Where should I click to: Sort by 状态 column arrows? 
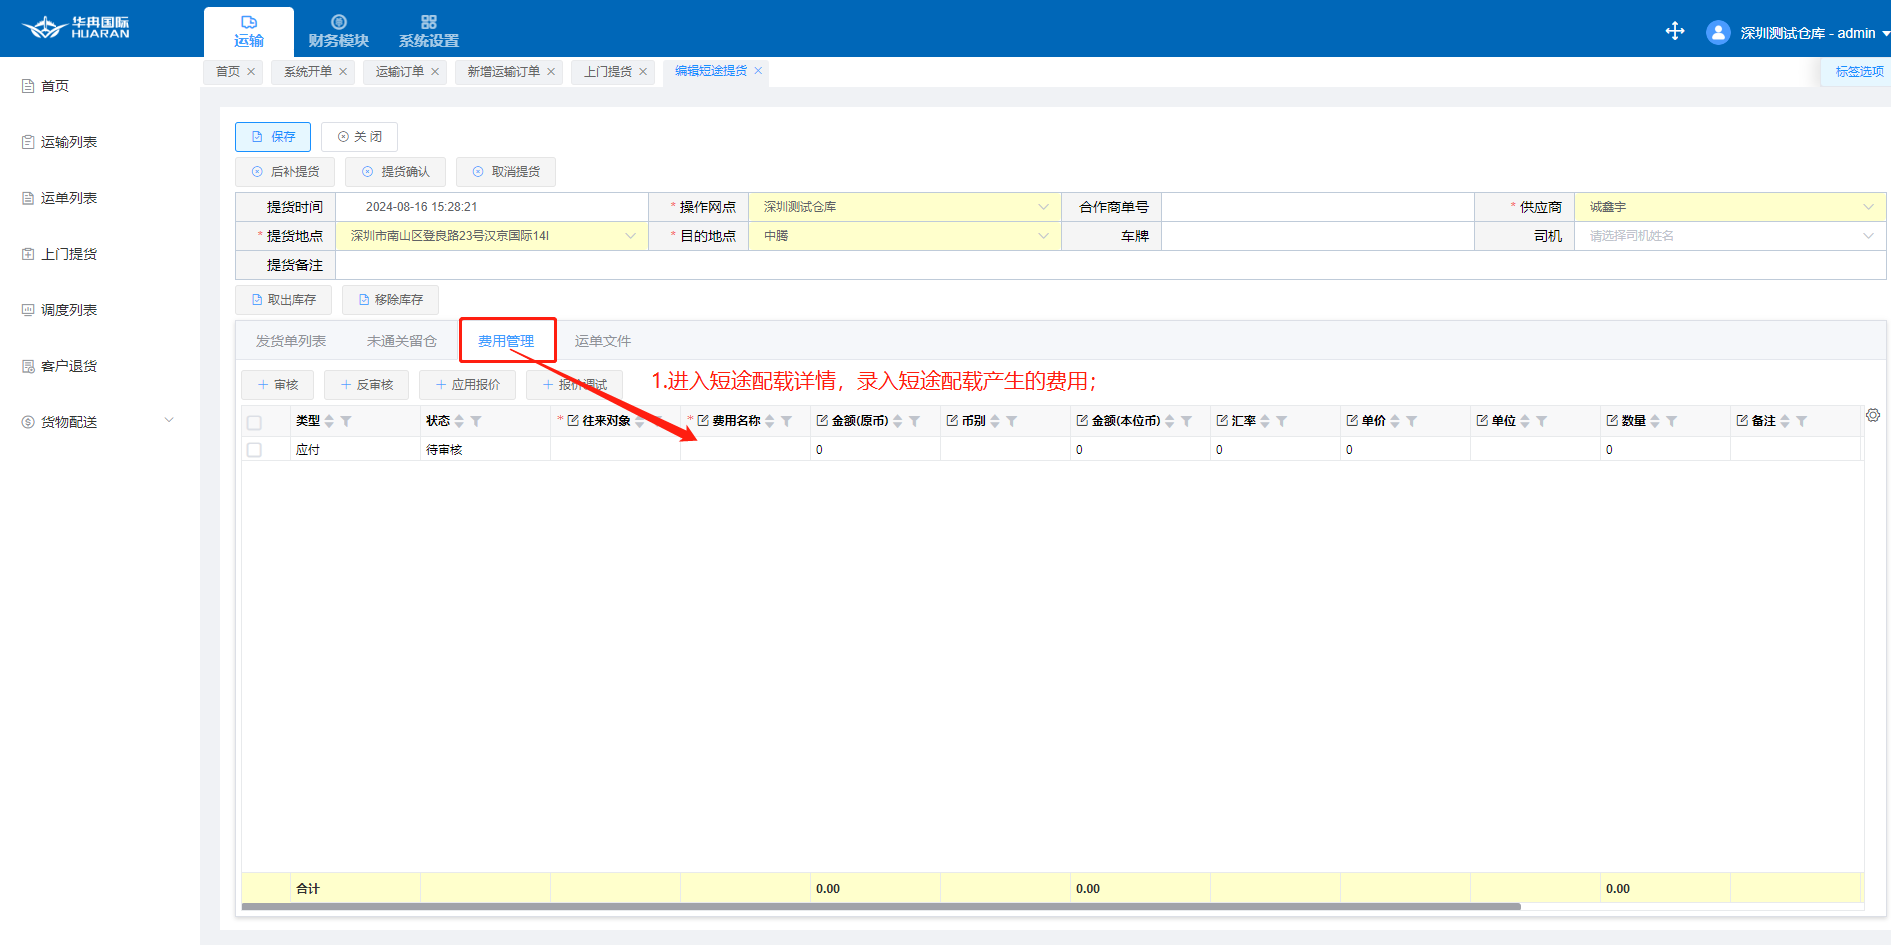459,421
